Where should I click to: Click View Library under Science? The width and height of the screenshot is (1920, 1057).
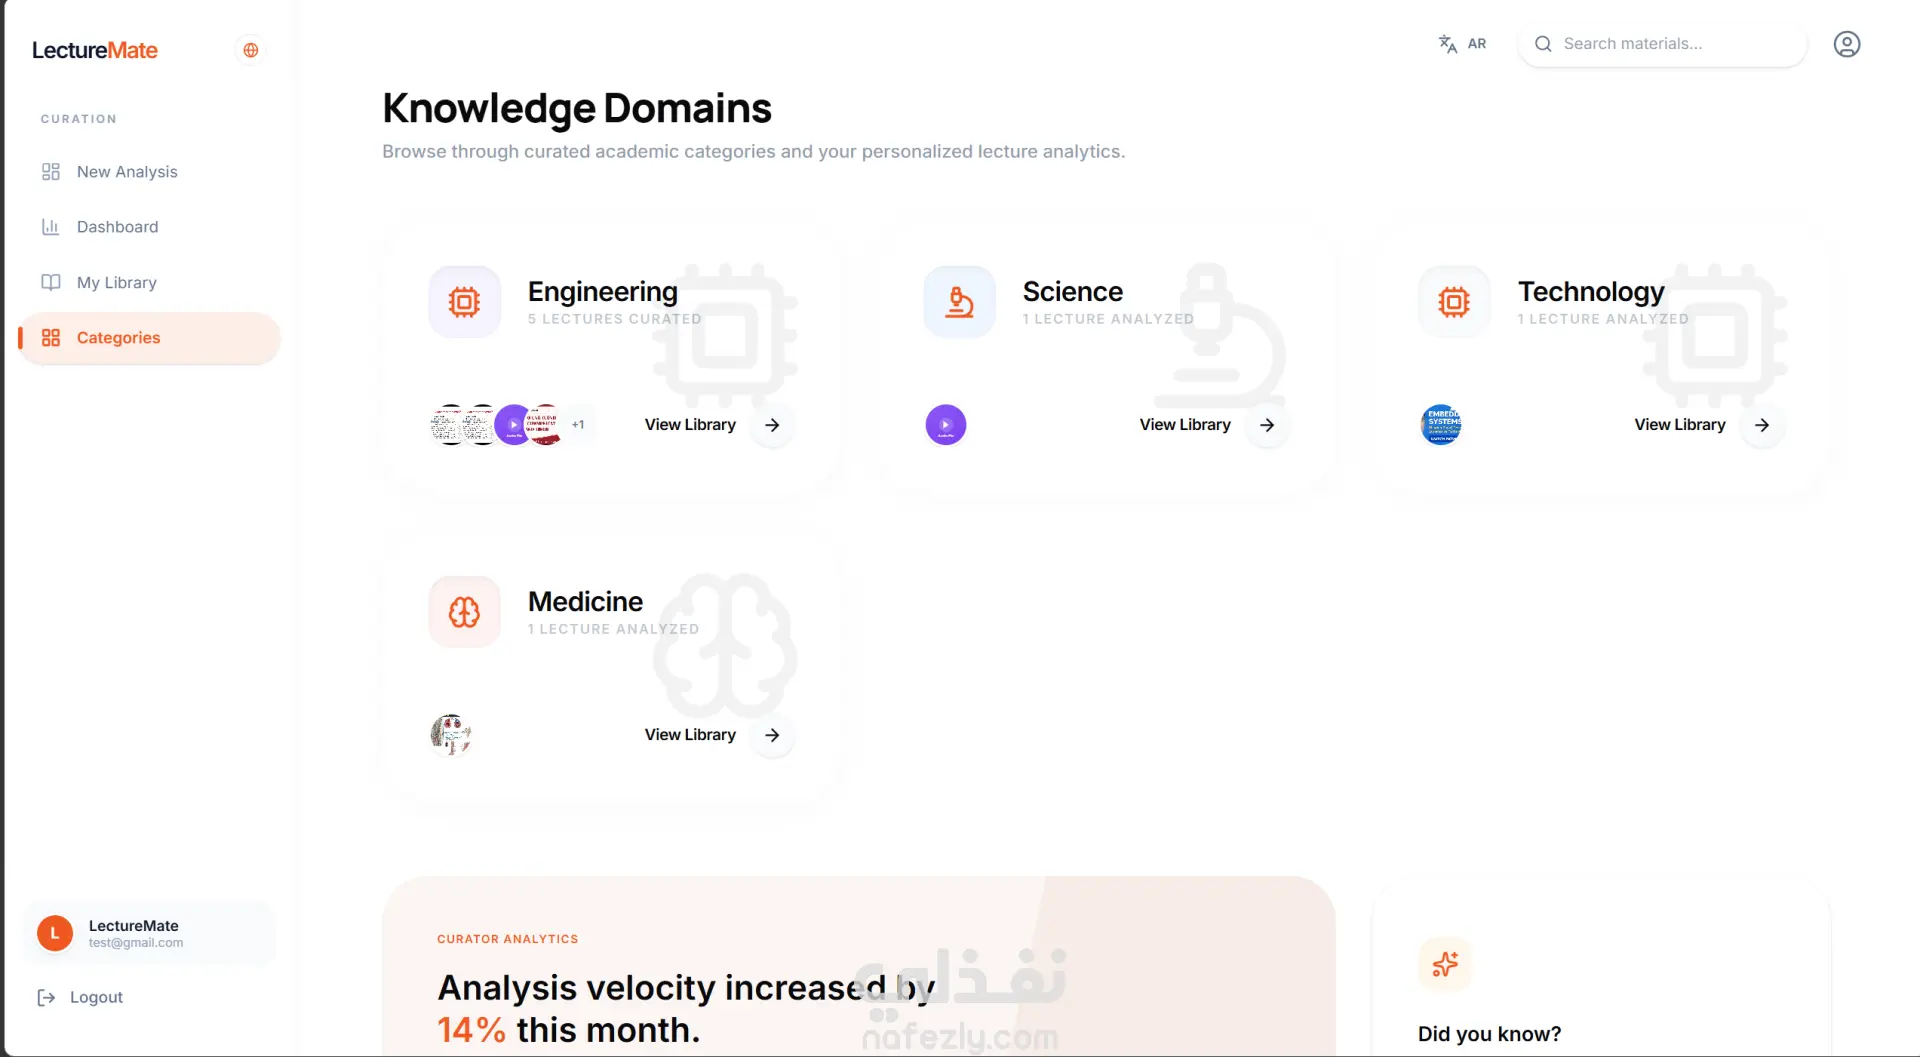tap(1185, 425)
